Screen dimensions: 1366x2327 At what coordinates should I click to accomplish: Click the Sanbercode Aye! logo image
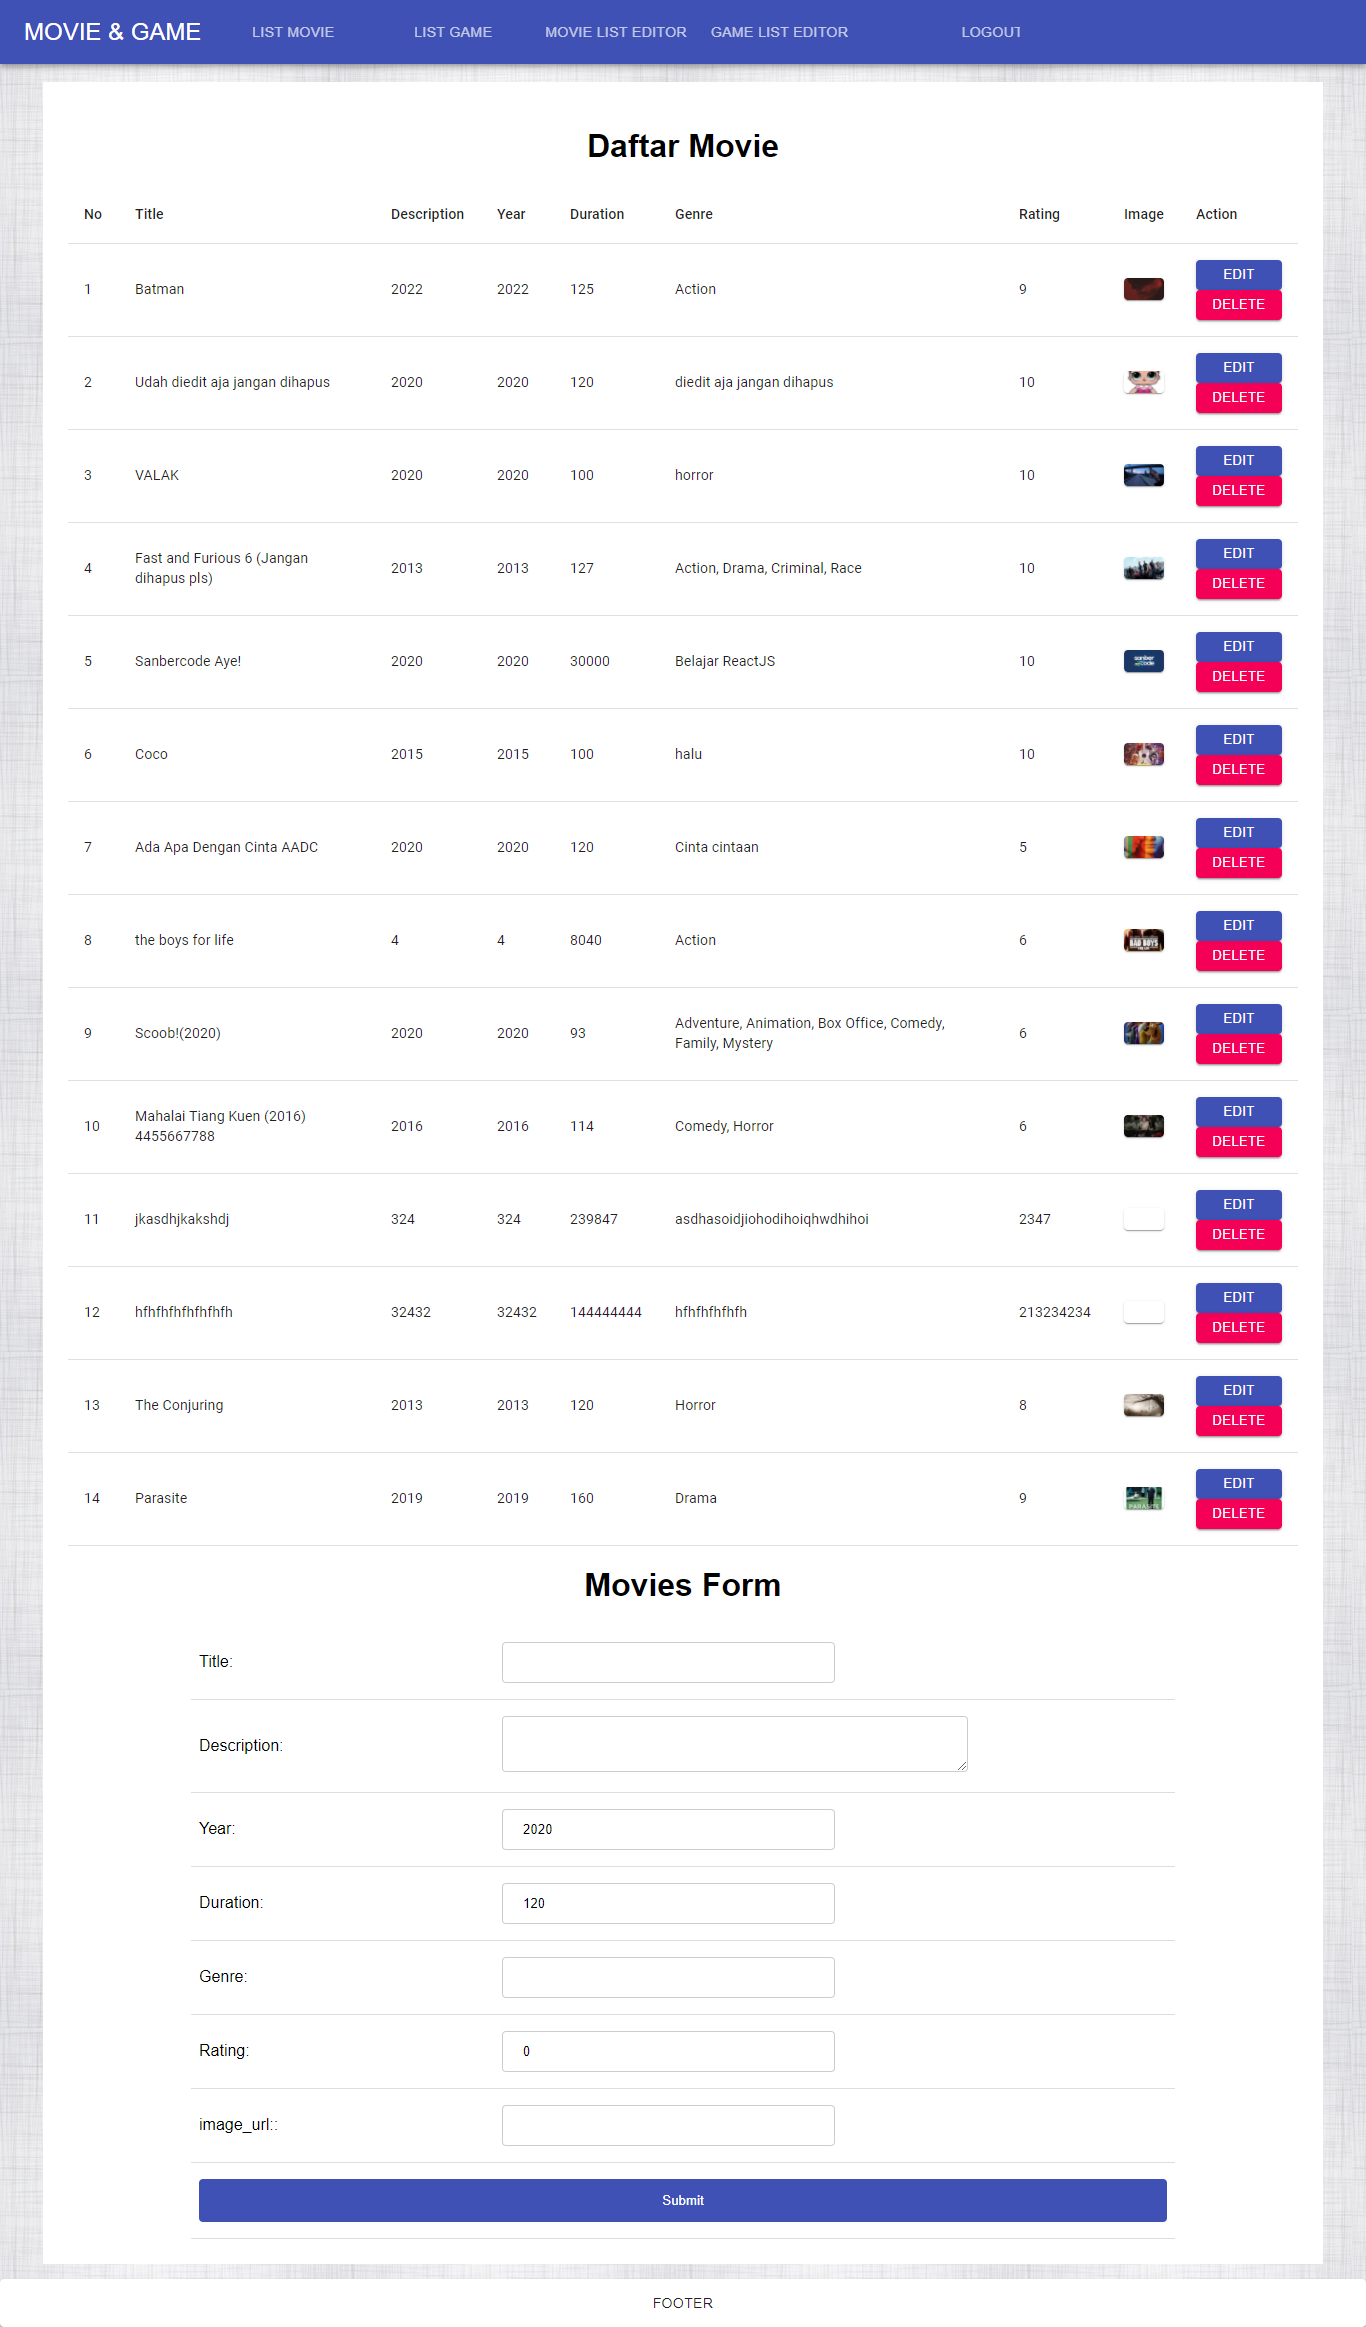pyautogui.click(x=1143, y=661)
